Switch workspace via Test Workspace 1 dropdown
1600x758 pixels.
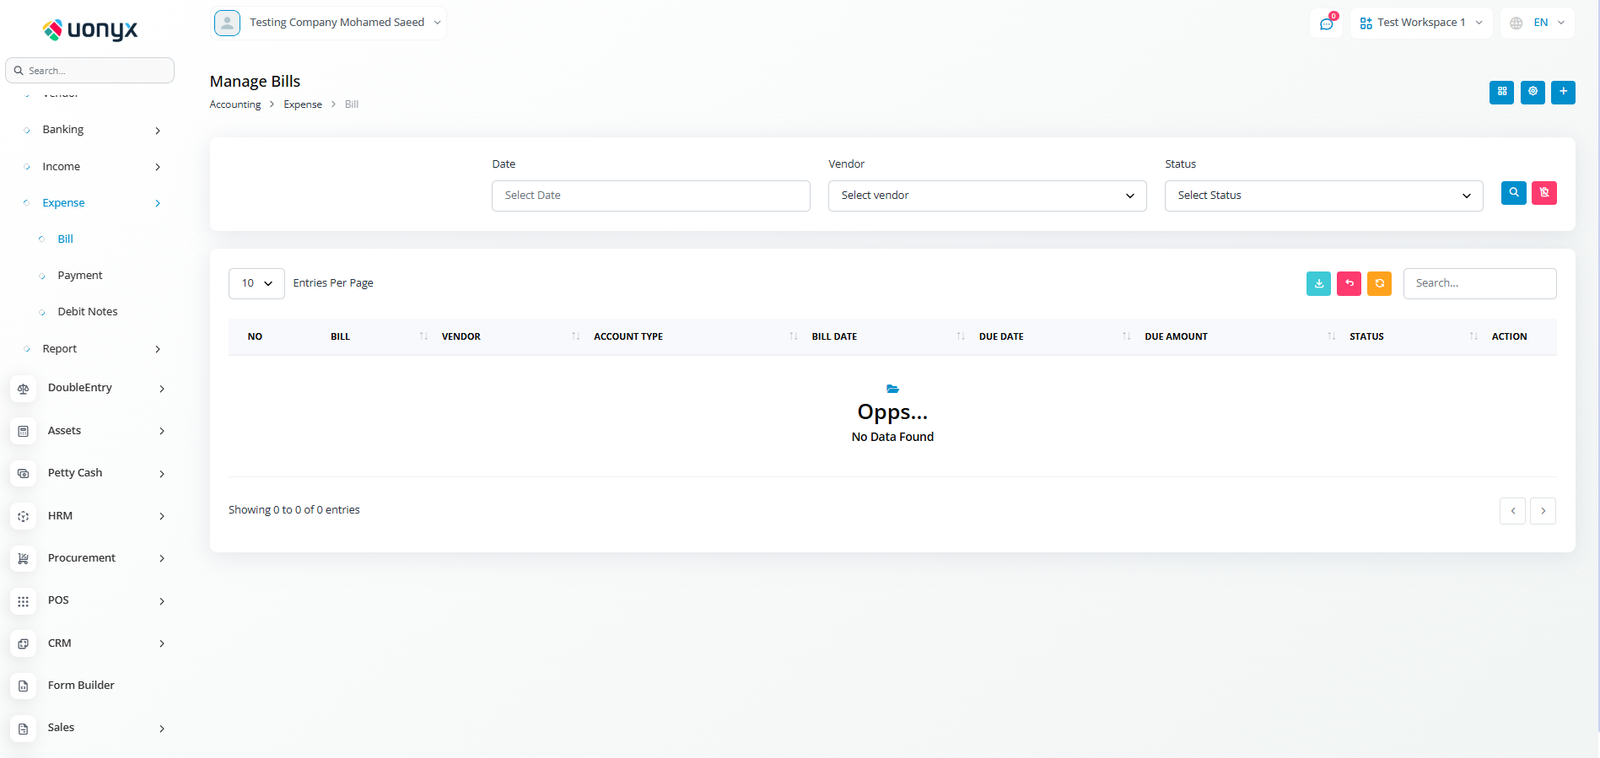pos(1421,23)
